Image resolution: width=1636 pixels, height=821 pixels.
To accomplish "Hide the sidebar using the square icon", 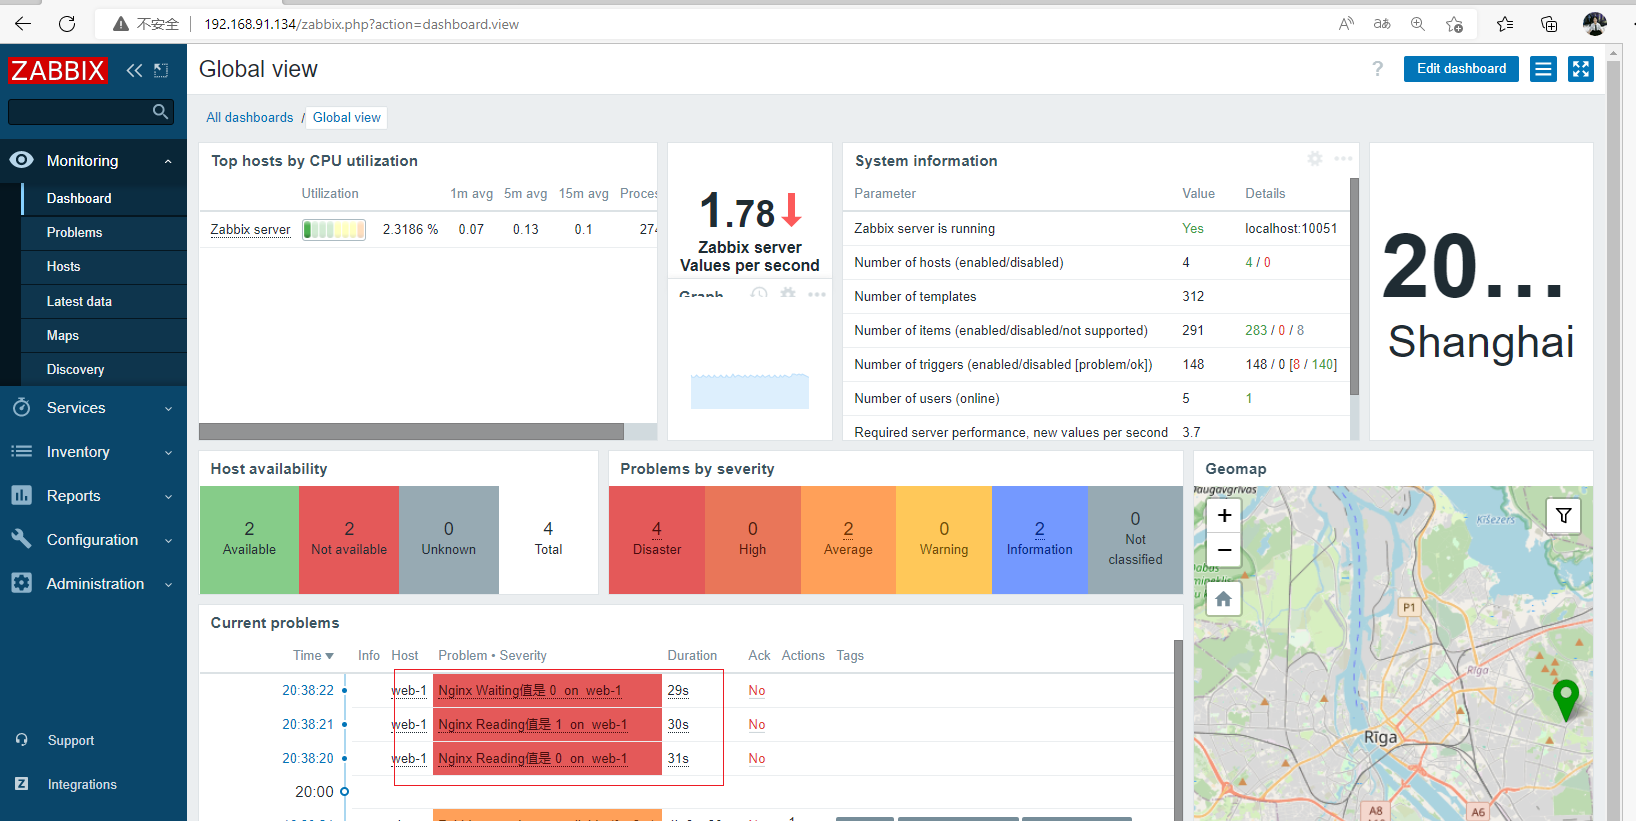I will pyautogui.click(x=161, y=70).
